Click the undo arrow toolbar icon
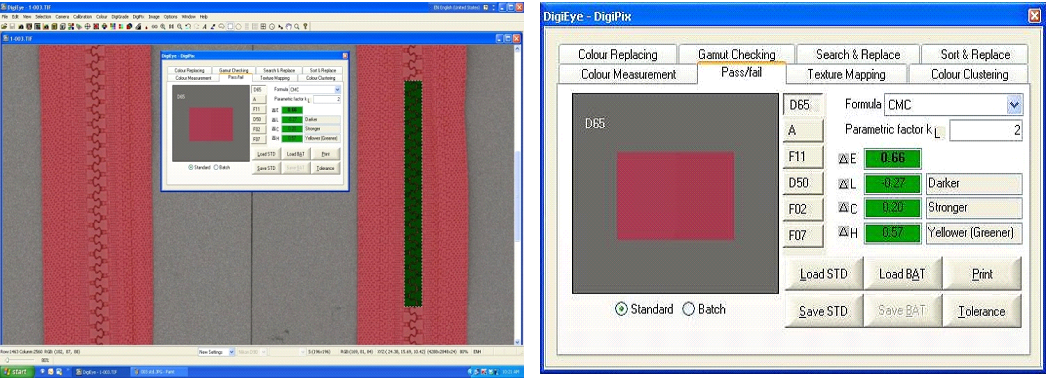This screenshot has height=381, width=1048. pos(188,26)
